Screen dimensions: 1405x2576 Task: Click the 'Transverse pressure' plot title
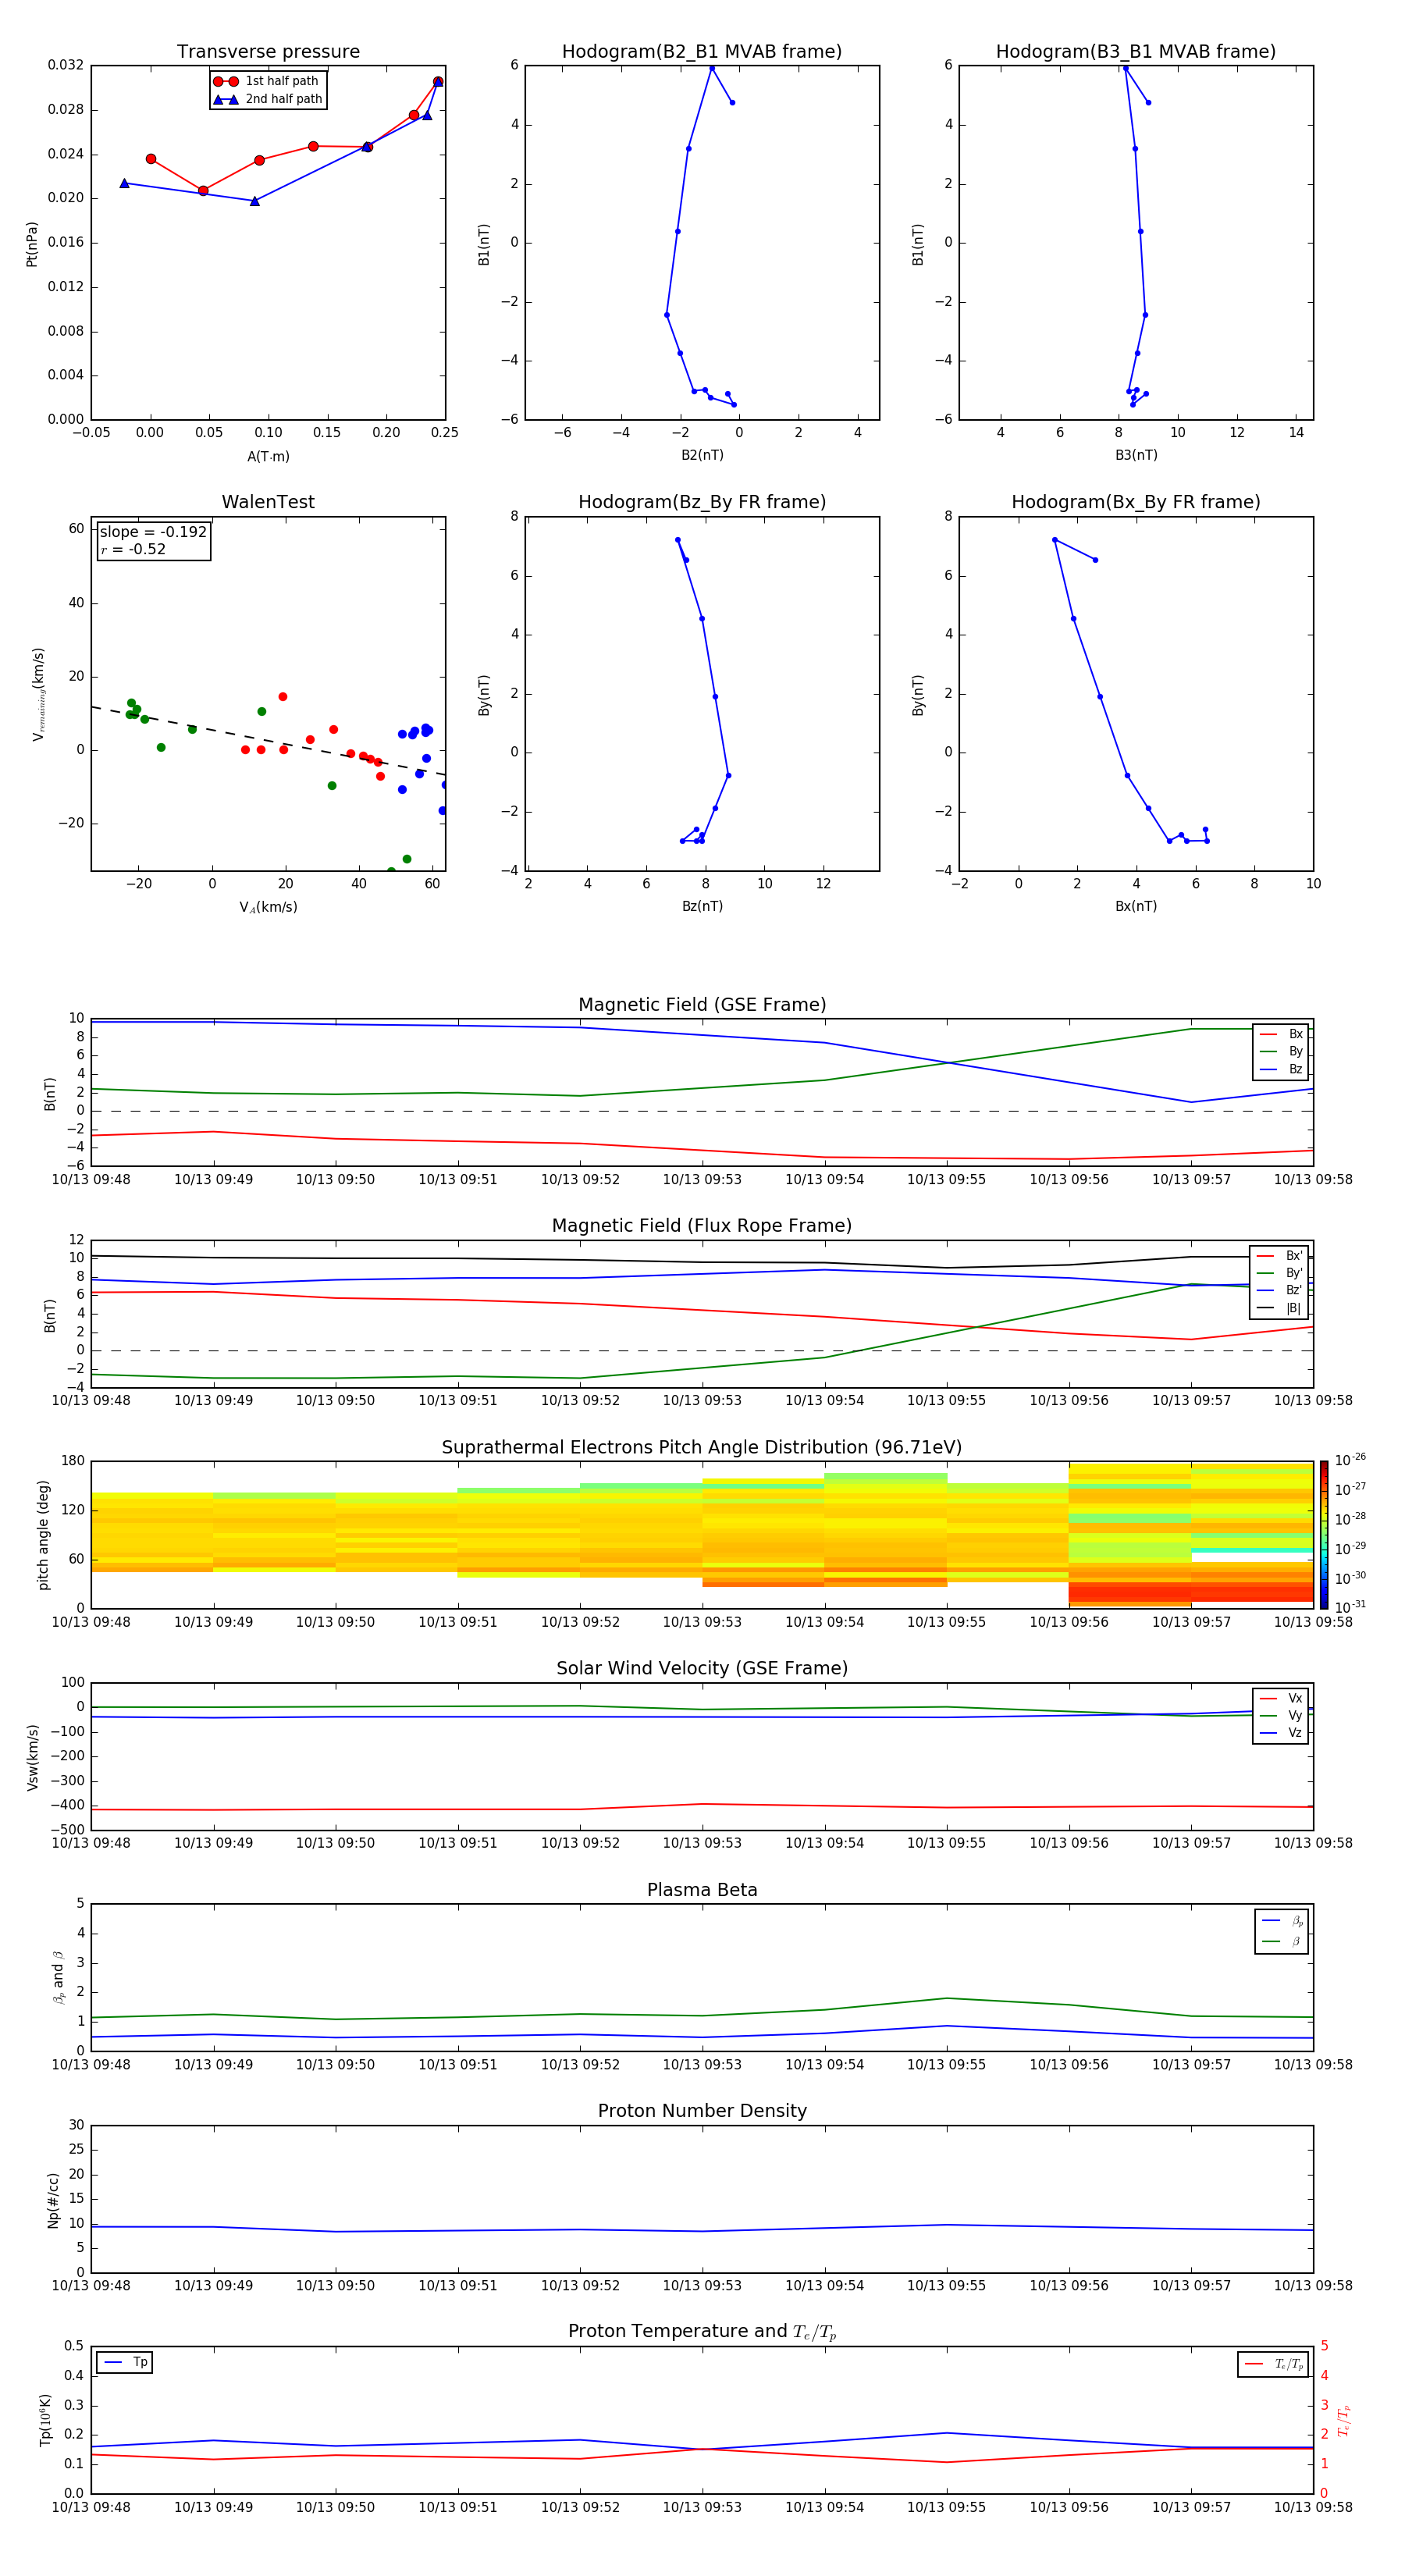pyautogui.click(x=268, y=51)
